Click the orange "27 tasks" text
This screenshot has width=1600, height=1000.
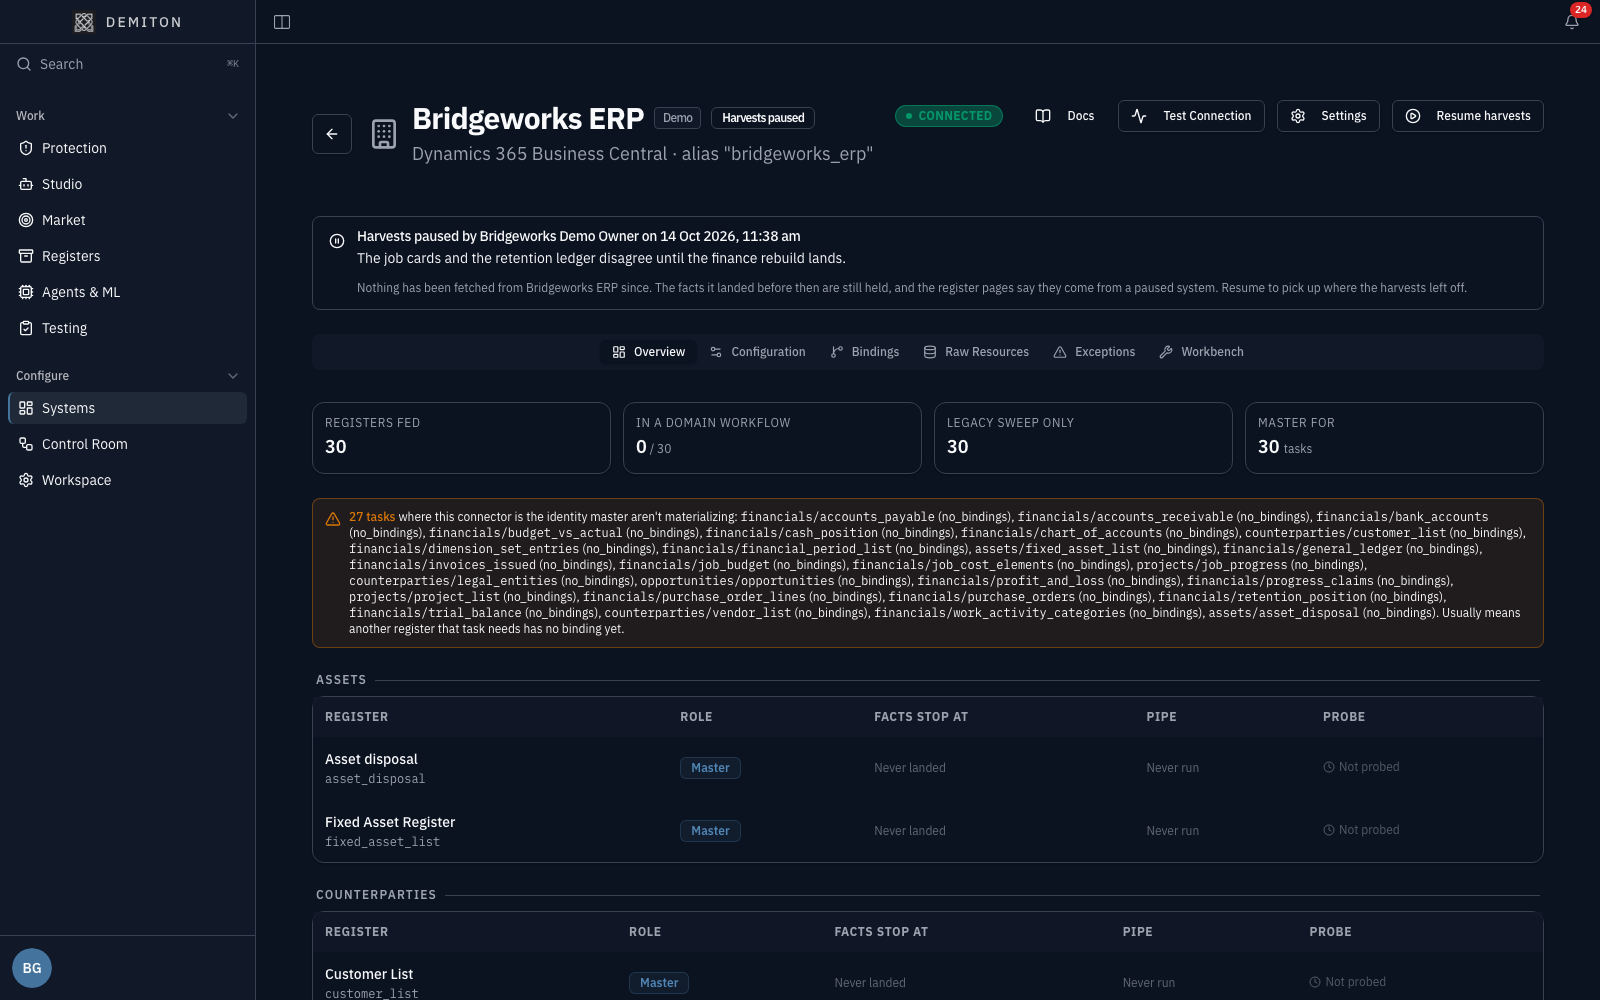372,517
